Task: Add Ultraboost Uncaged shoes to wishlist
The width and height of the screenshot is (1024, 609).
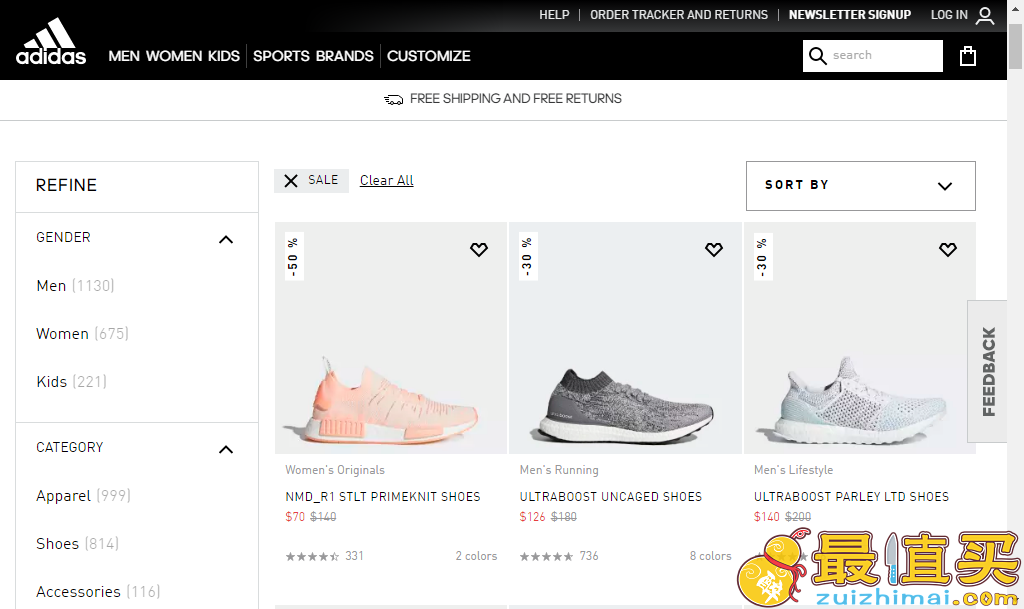Action: (714, 249)
